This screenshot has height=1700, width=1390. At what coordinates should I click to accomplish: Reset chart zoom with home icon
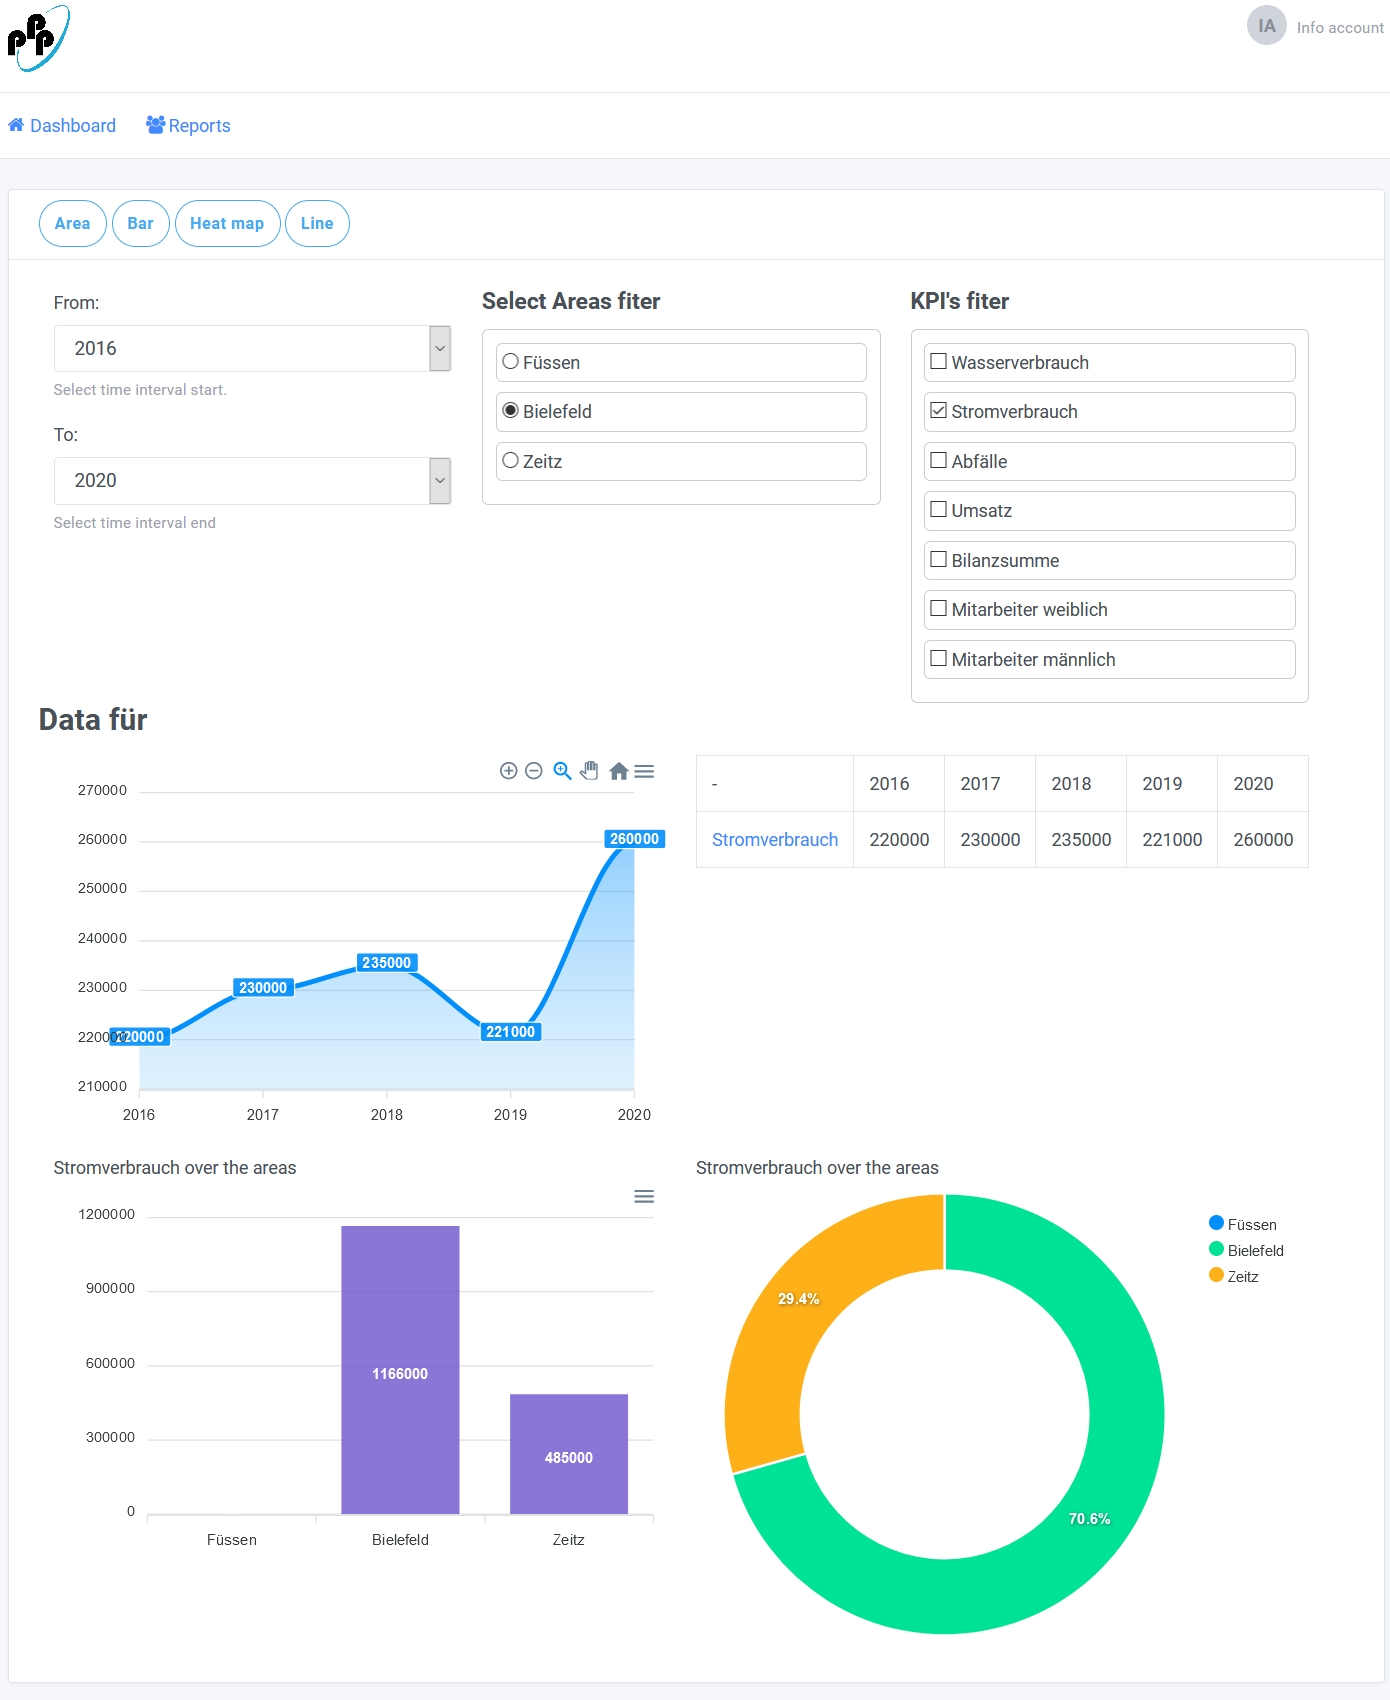618,771
